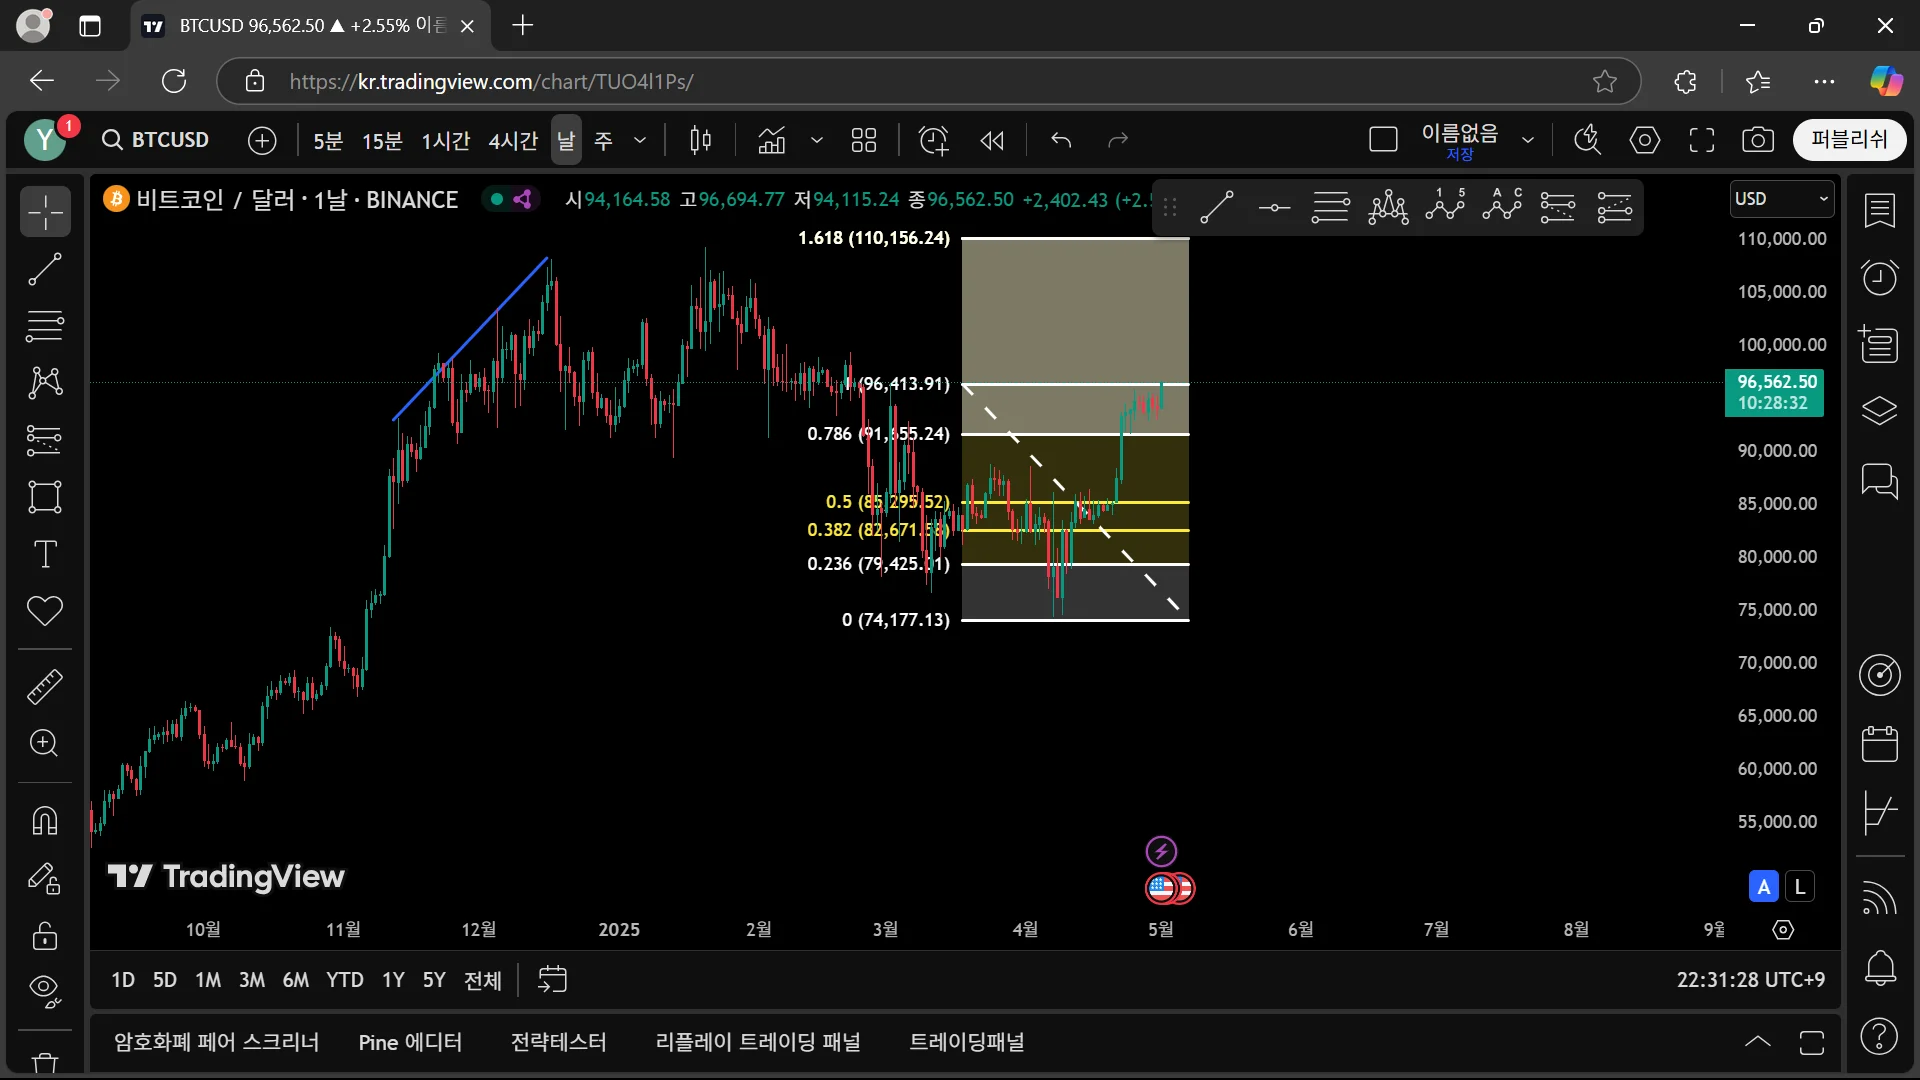Viewport: 1920px width, 1080px height.
Task: Select the 1Y date range
Action: [x=393, y=980]
